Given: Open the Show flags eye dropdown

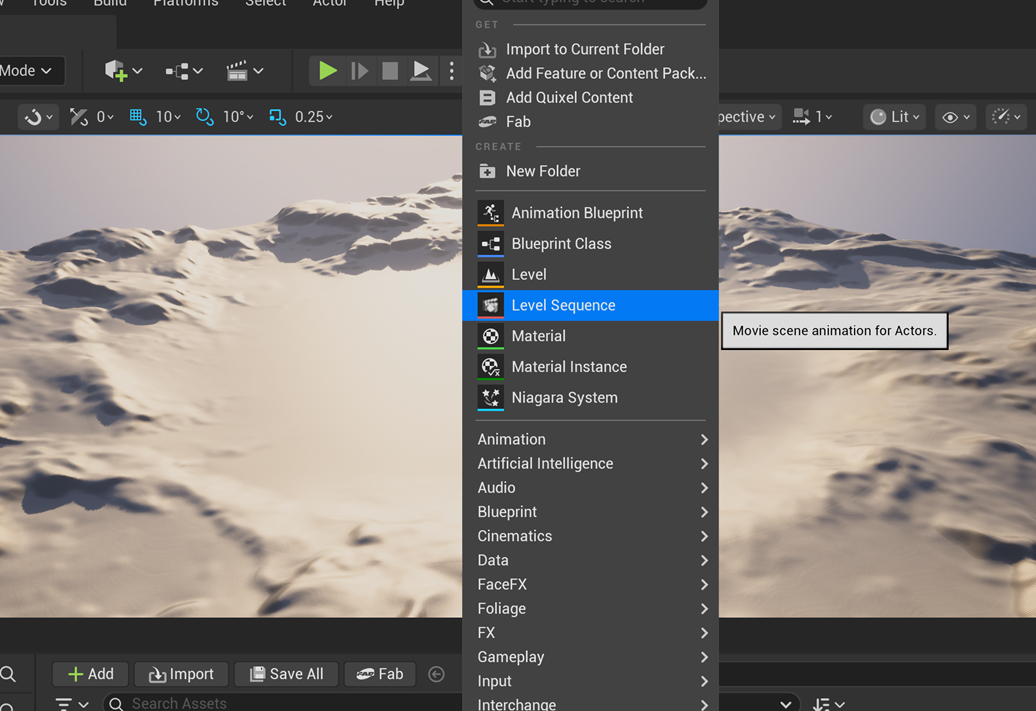Looking at the screenshot, I should click(x=955, y=117).
